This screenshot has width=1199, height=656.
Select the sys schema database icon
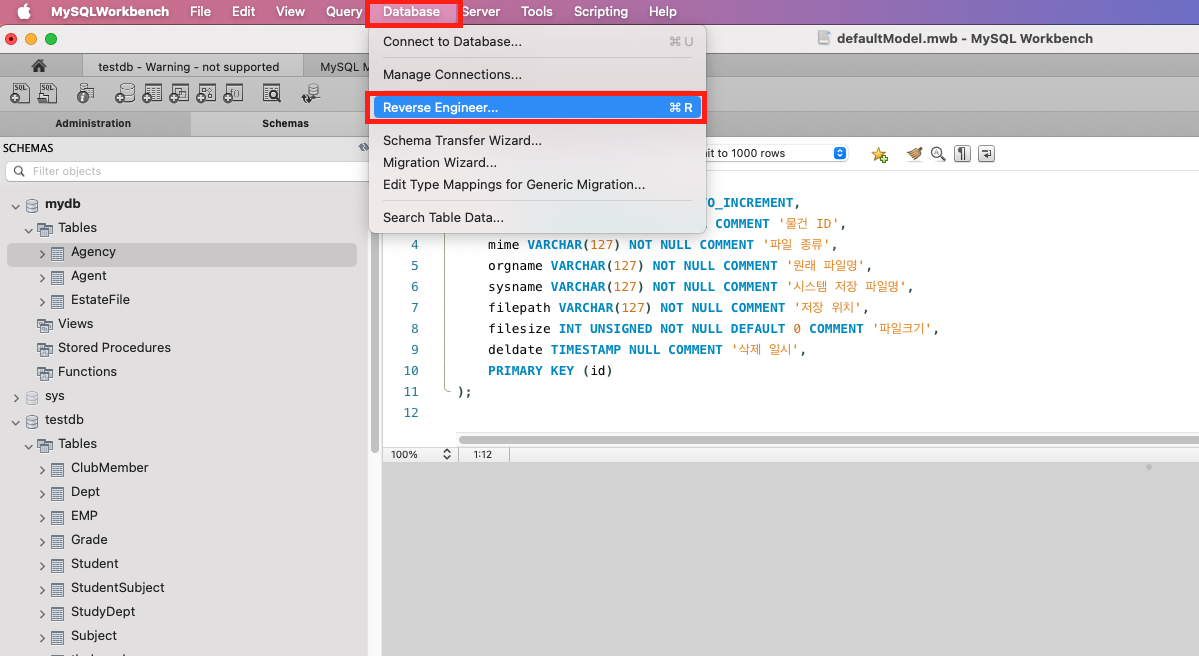pyautogui.click(x=32, y=397)
